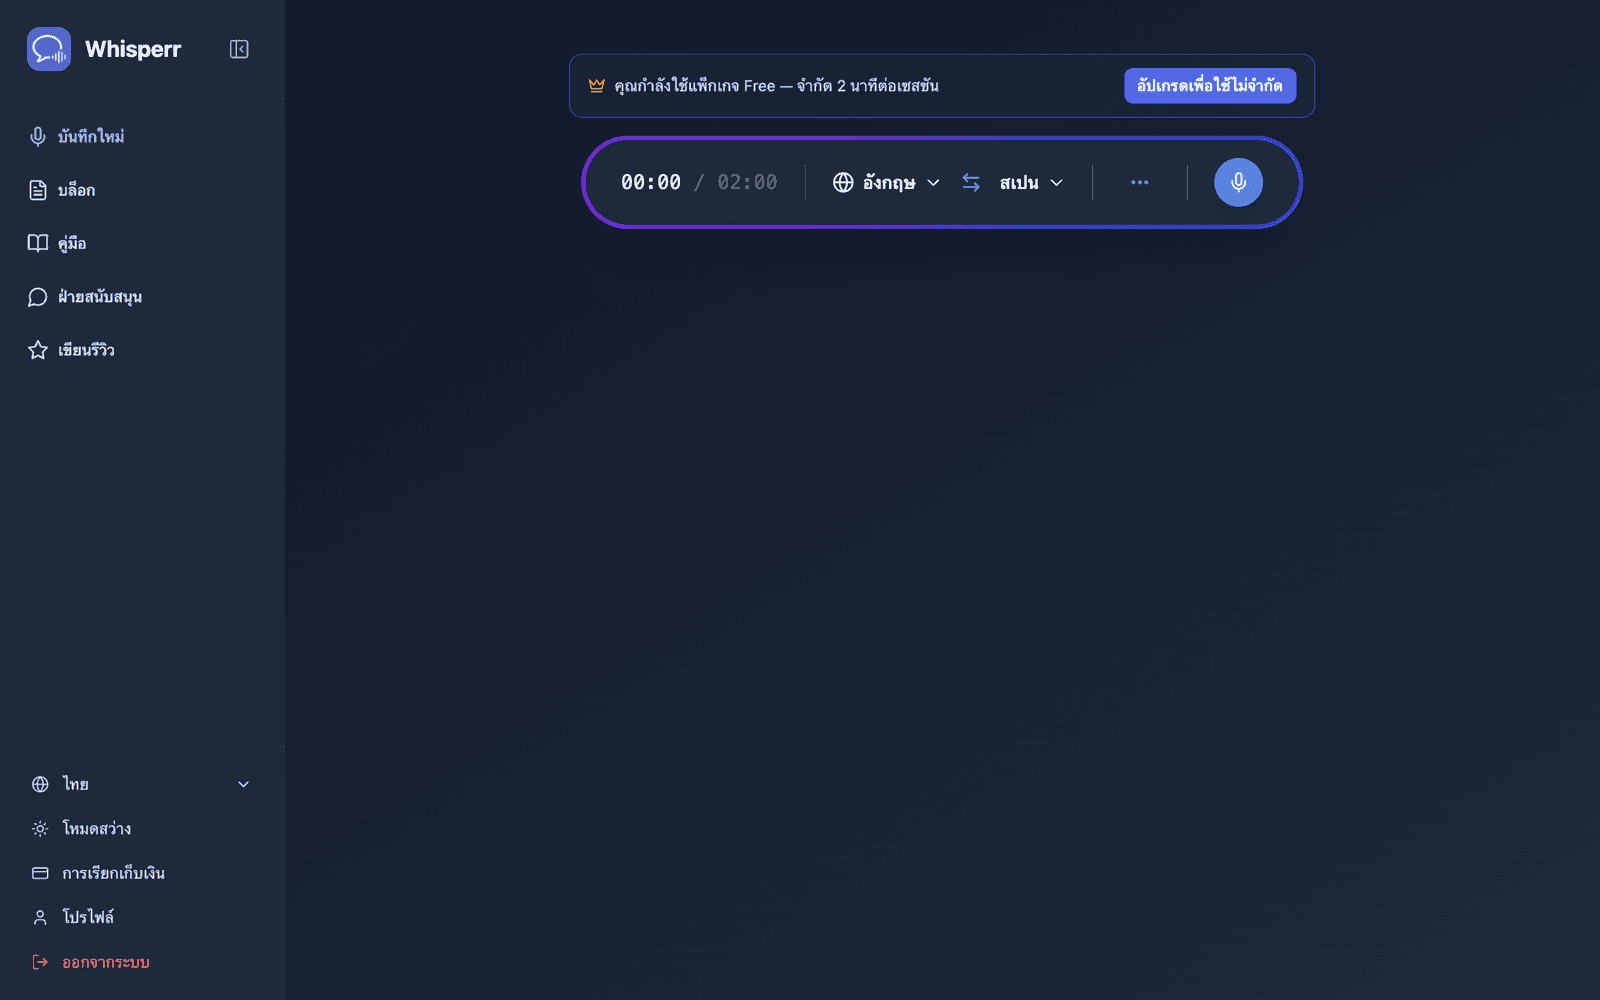Screen dimensions: 1600x1000
Task: Start recording with the microphone button
Action: (x=1238, y=182)
